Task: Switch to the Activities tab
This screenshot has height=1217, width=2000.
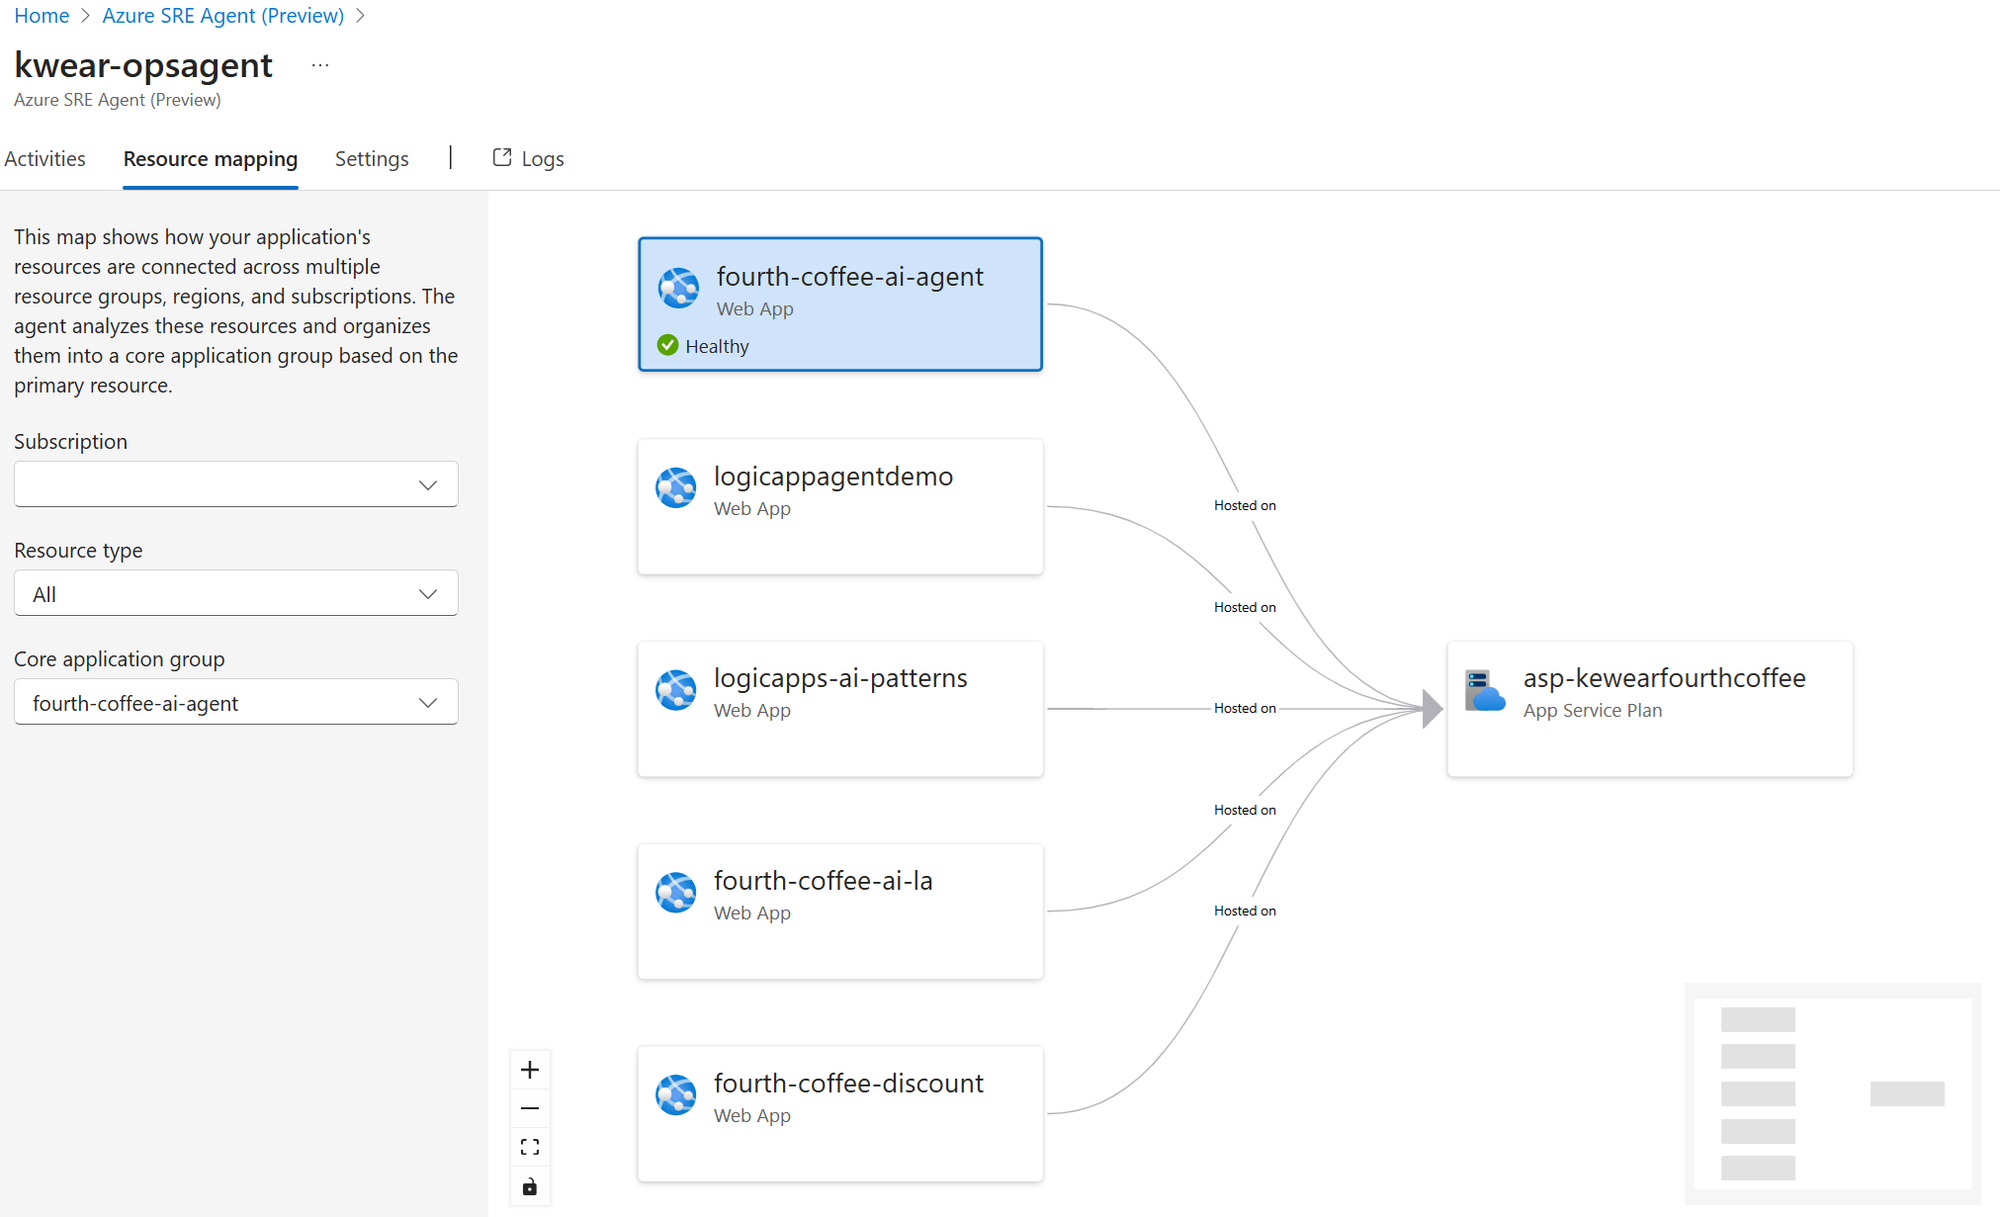Action: 45,159
